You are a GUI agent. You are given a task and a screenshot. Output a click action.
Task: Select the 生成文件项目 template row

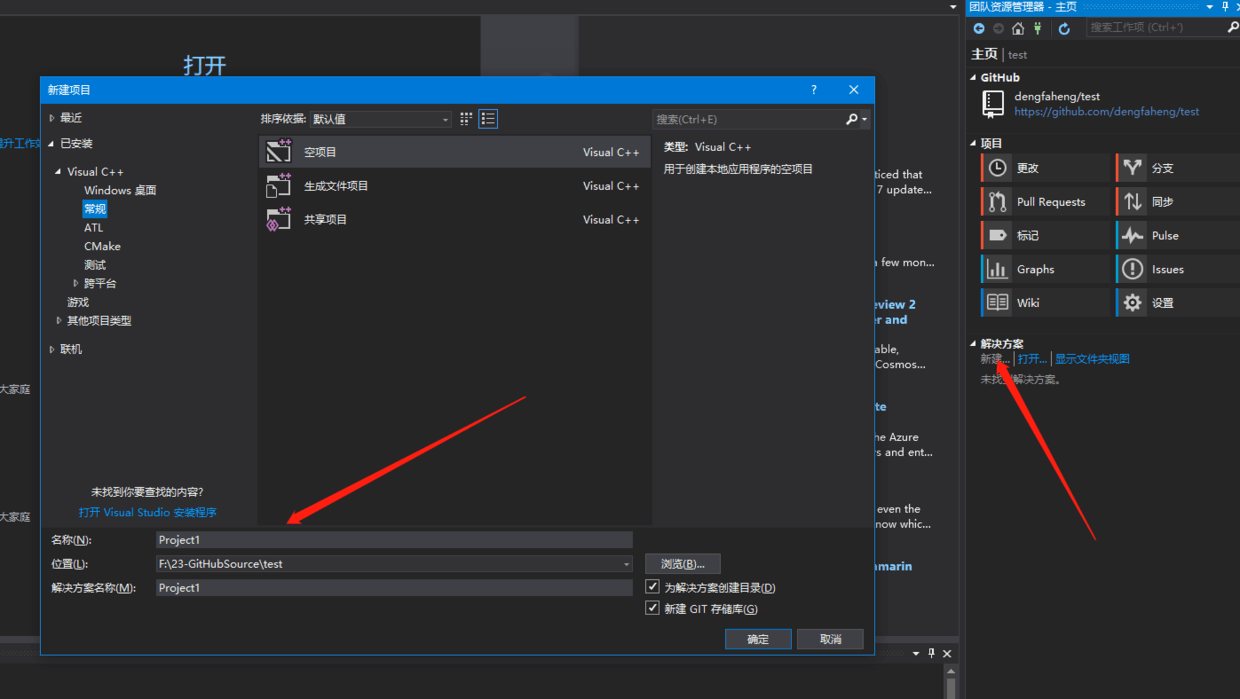pos(454,186)
